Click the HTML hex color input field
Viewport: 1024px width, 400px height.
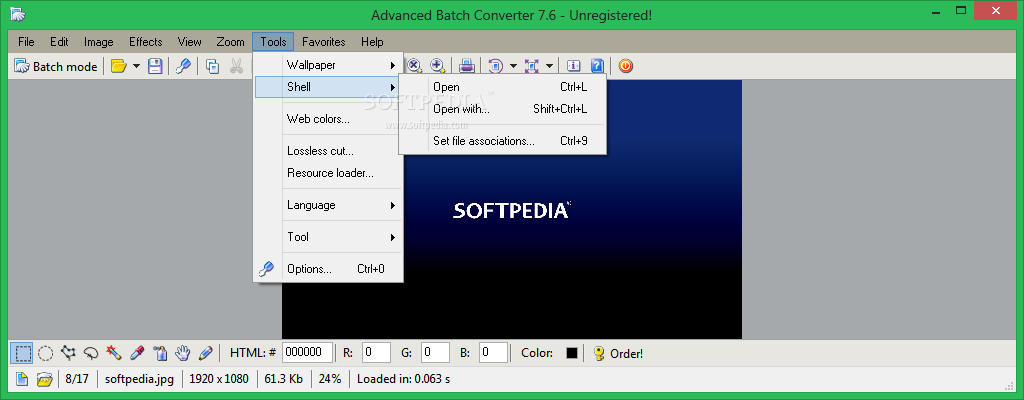click(308, 353)
